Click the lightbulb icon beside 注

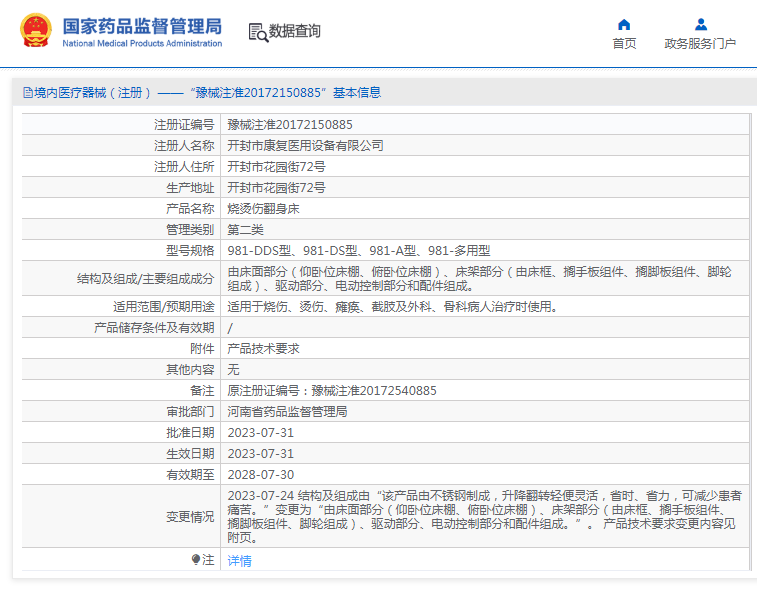click(x=196, y=560)
